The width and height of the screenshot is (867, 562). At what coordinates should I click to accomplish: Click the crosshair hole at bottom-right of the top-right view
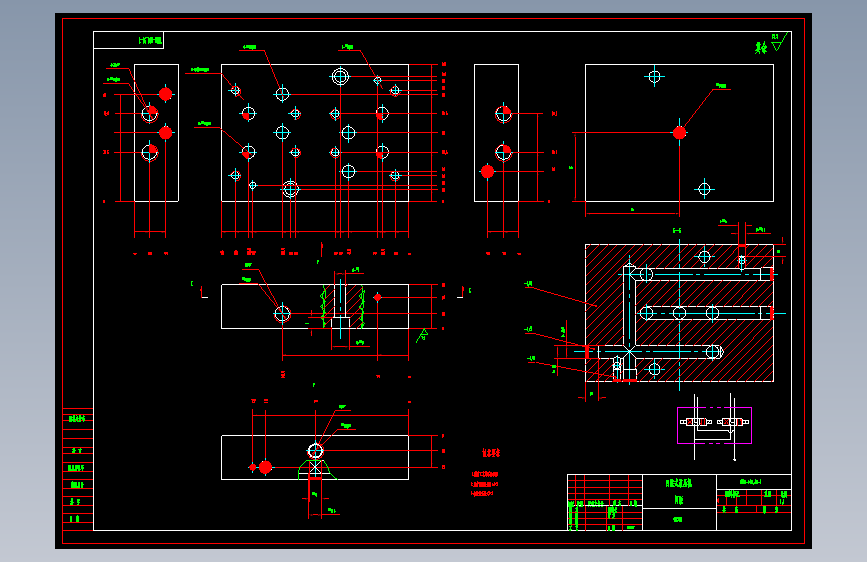pyautogui.click(x=704, y=189)
